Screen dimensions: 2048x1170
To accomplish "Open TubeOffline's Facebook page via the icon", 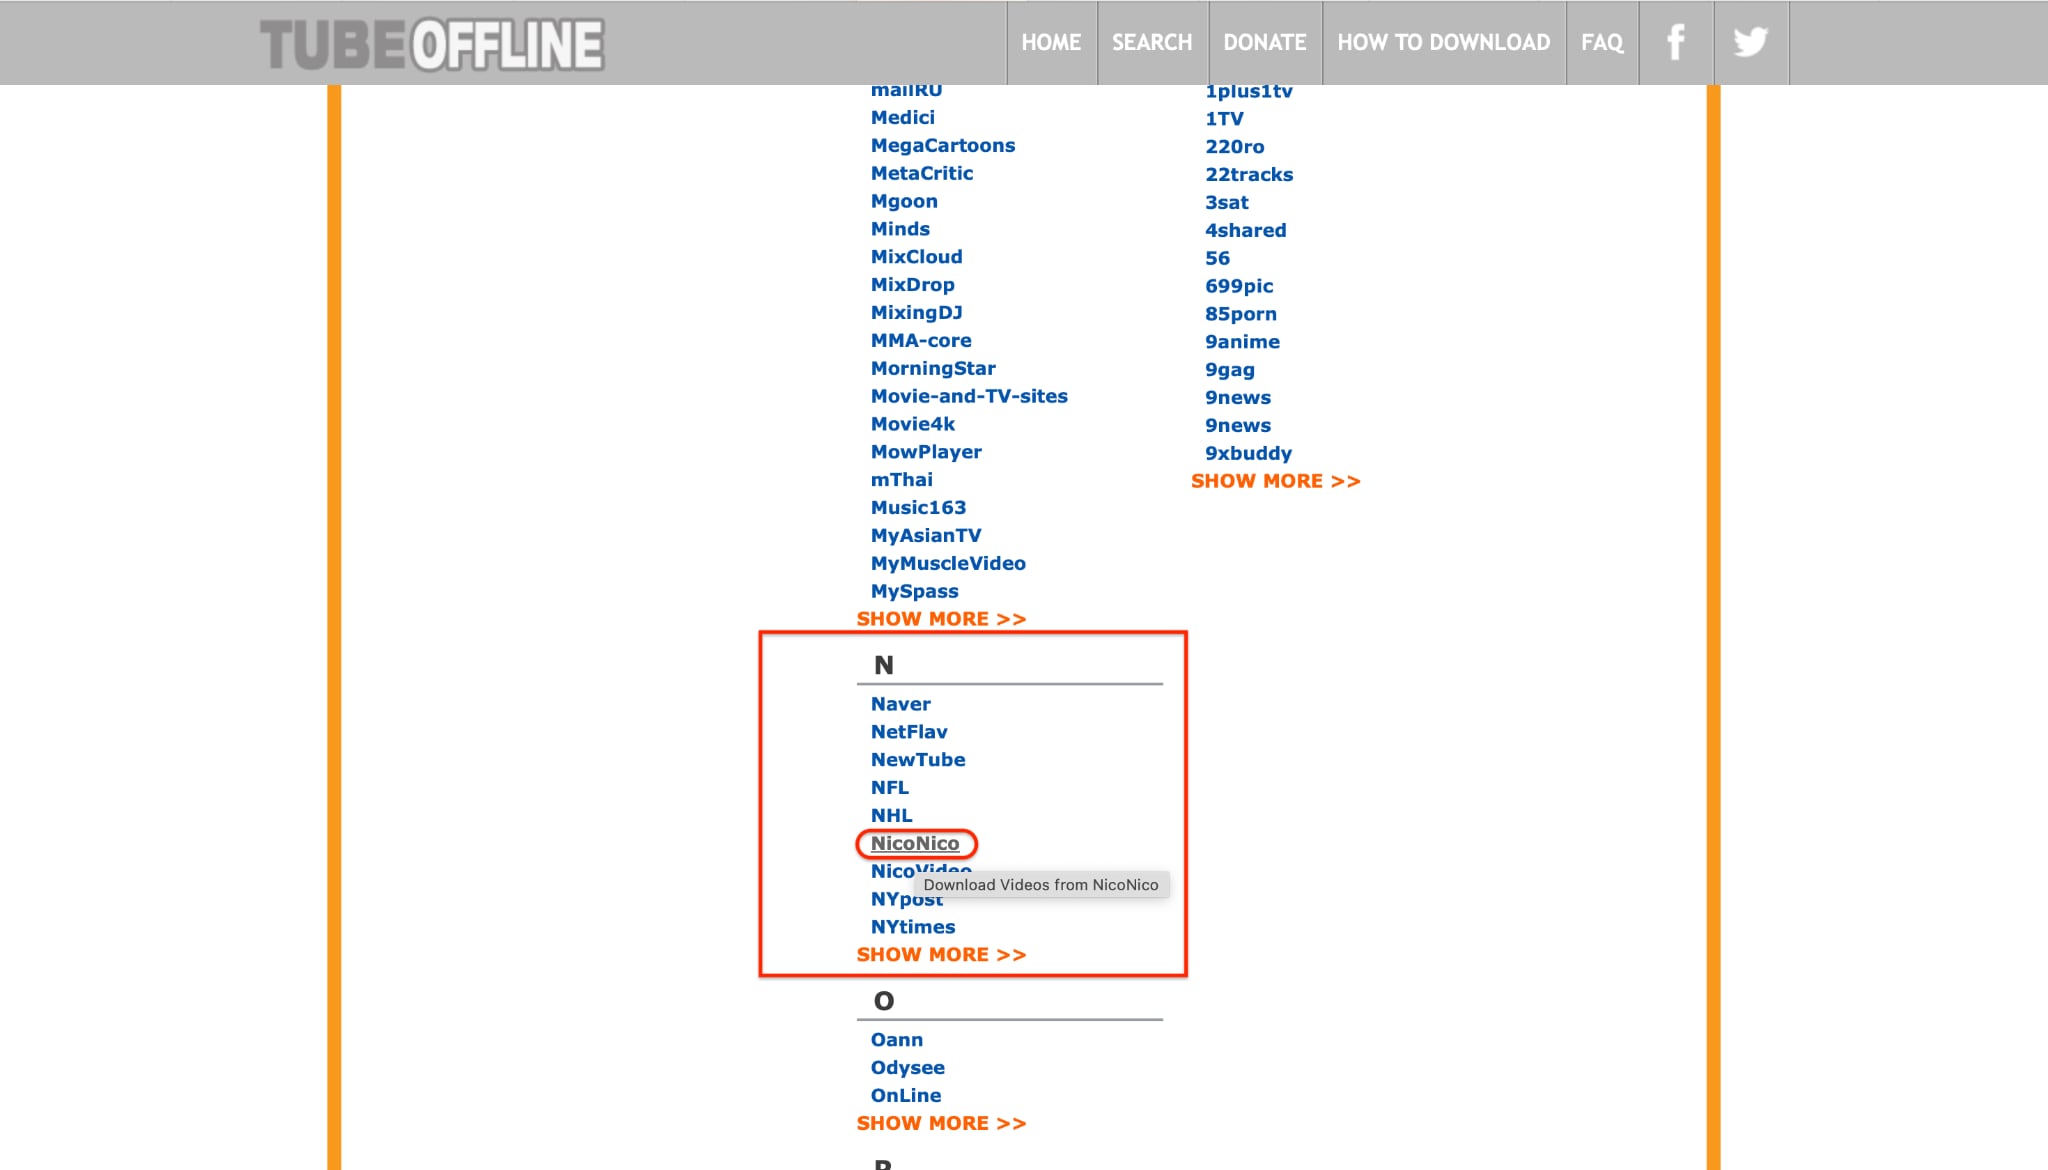I will pyautogui.click(x=1676, y=42).
